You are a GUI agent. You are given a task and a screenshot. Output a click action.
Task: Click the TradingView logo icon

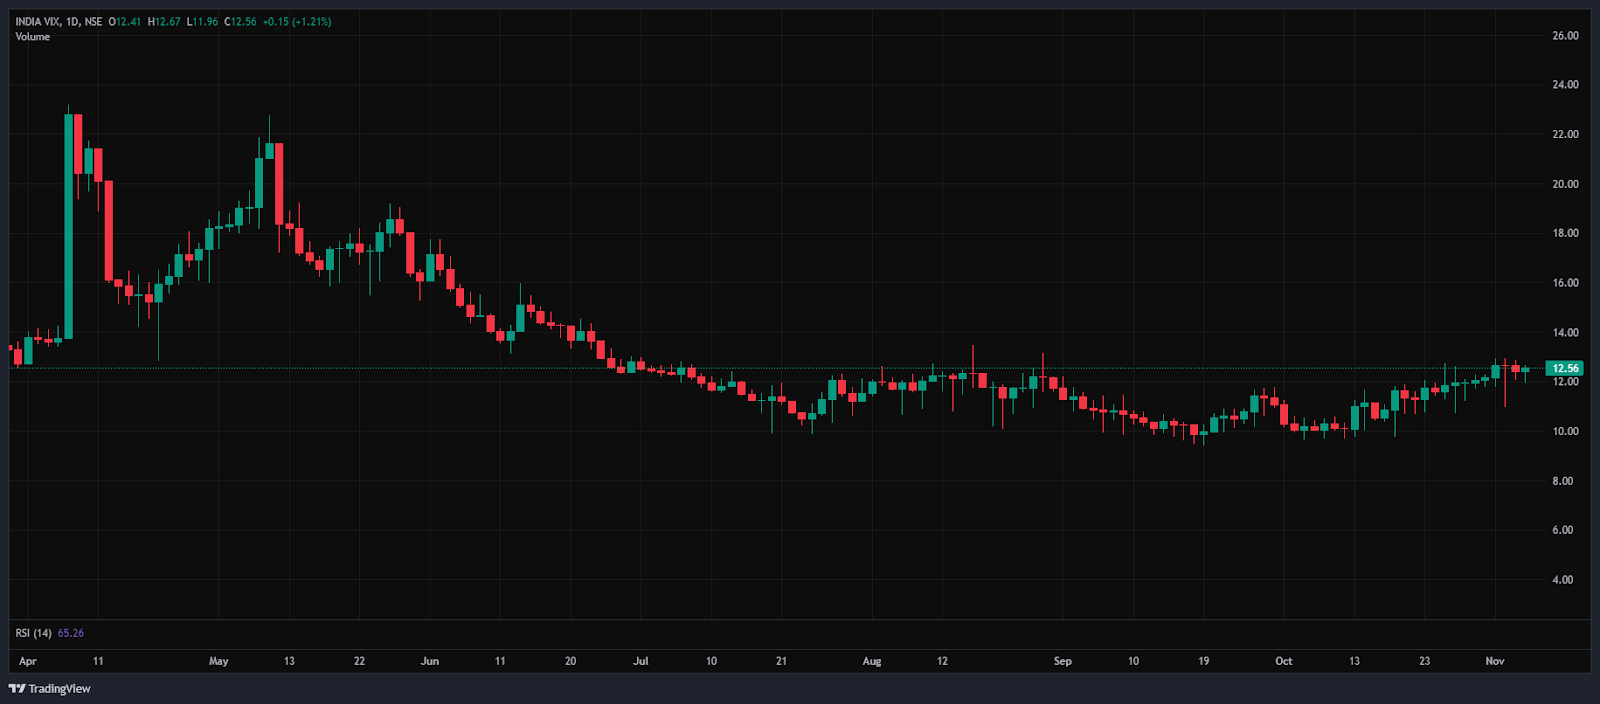coord(17,688)
